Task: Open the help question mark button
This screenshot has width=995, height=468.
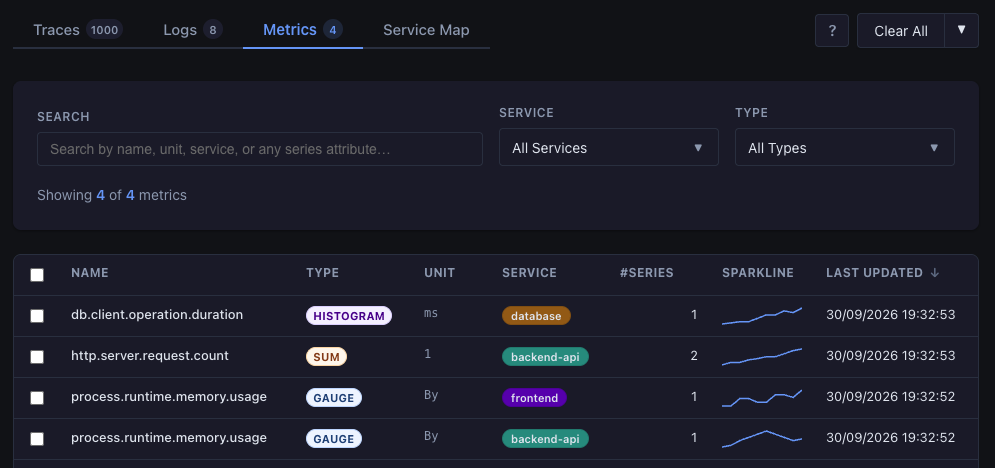Action: [x=832, y=30]
